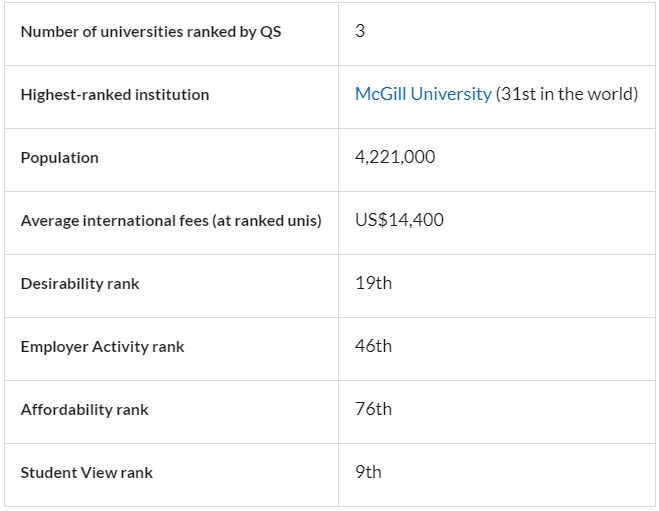Click the word "QS" in first row

[x=270, y=32]
